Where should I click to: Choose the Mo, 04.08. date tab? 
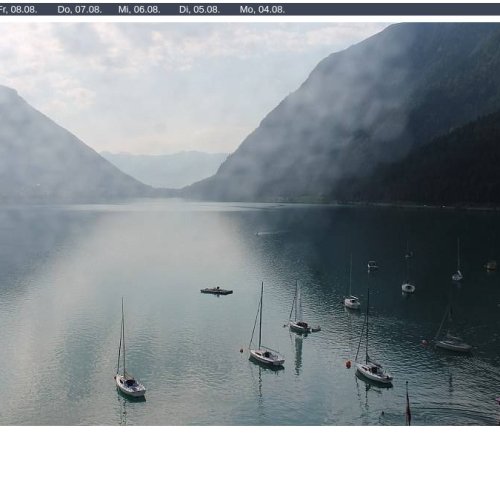[x=262, y=10]
